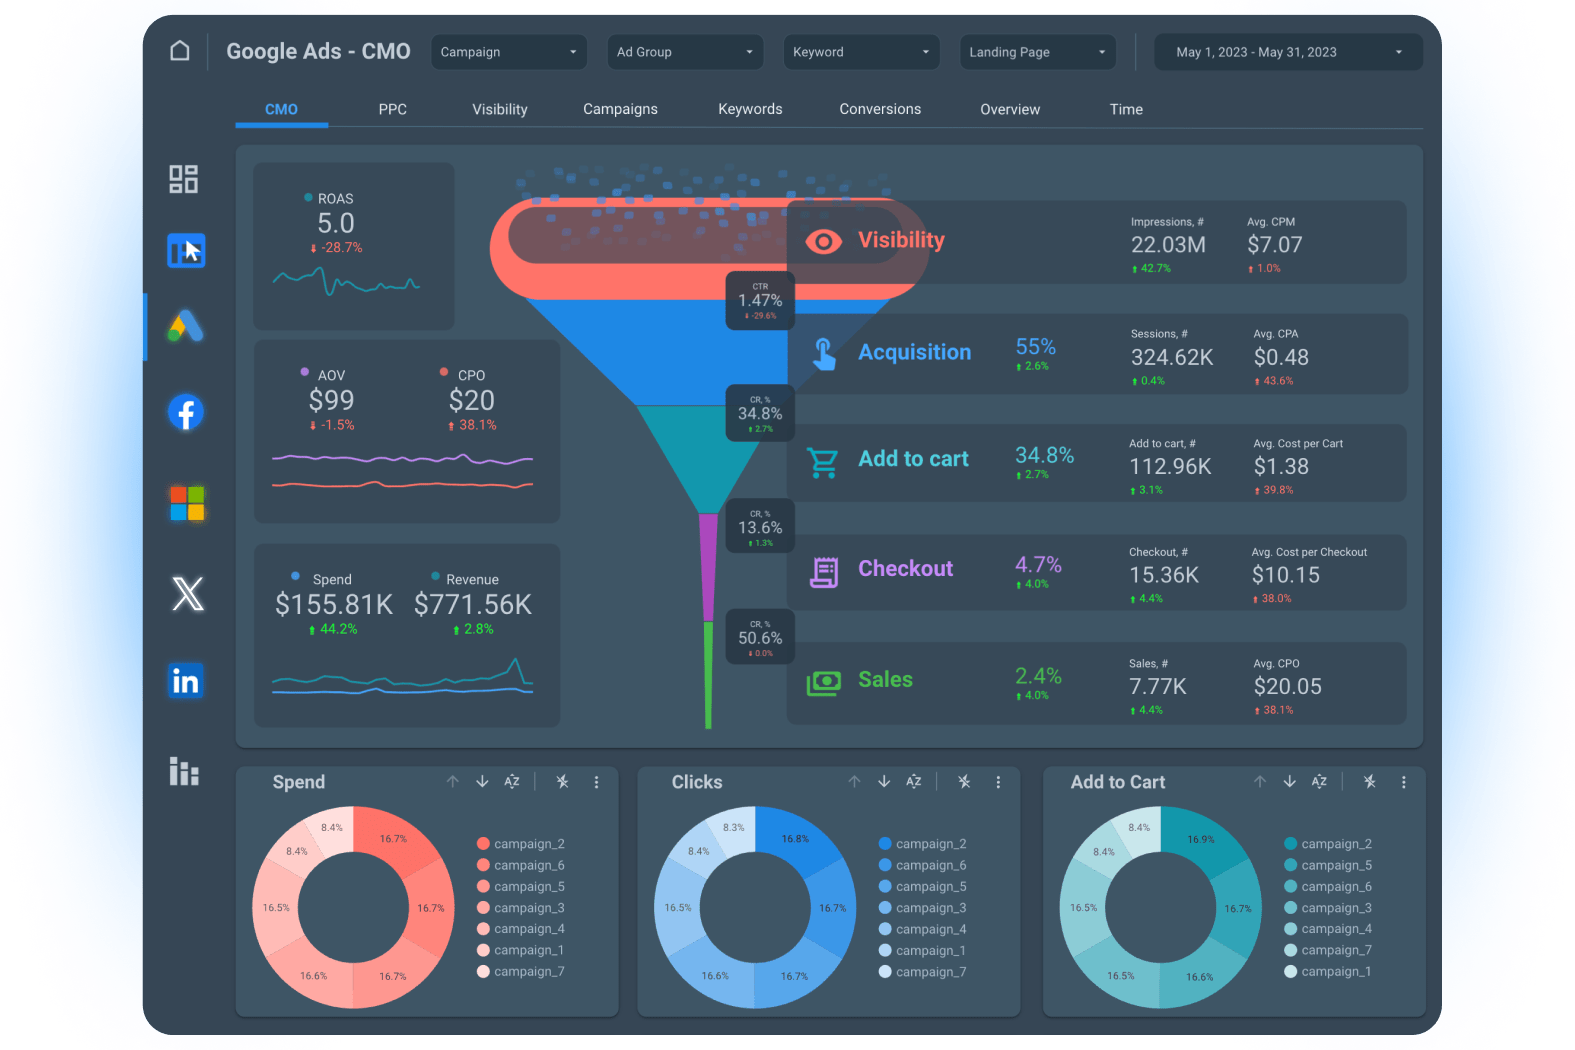Switch to the Time tab

tap(1126, 109)
